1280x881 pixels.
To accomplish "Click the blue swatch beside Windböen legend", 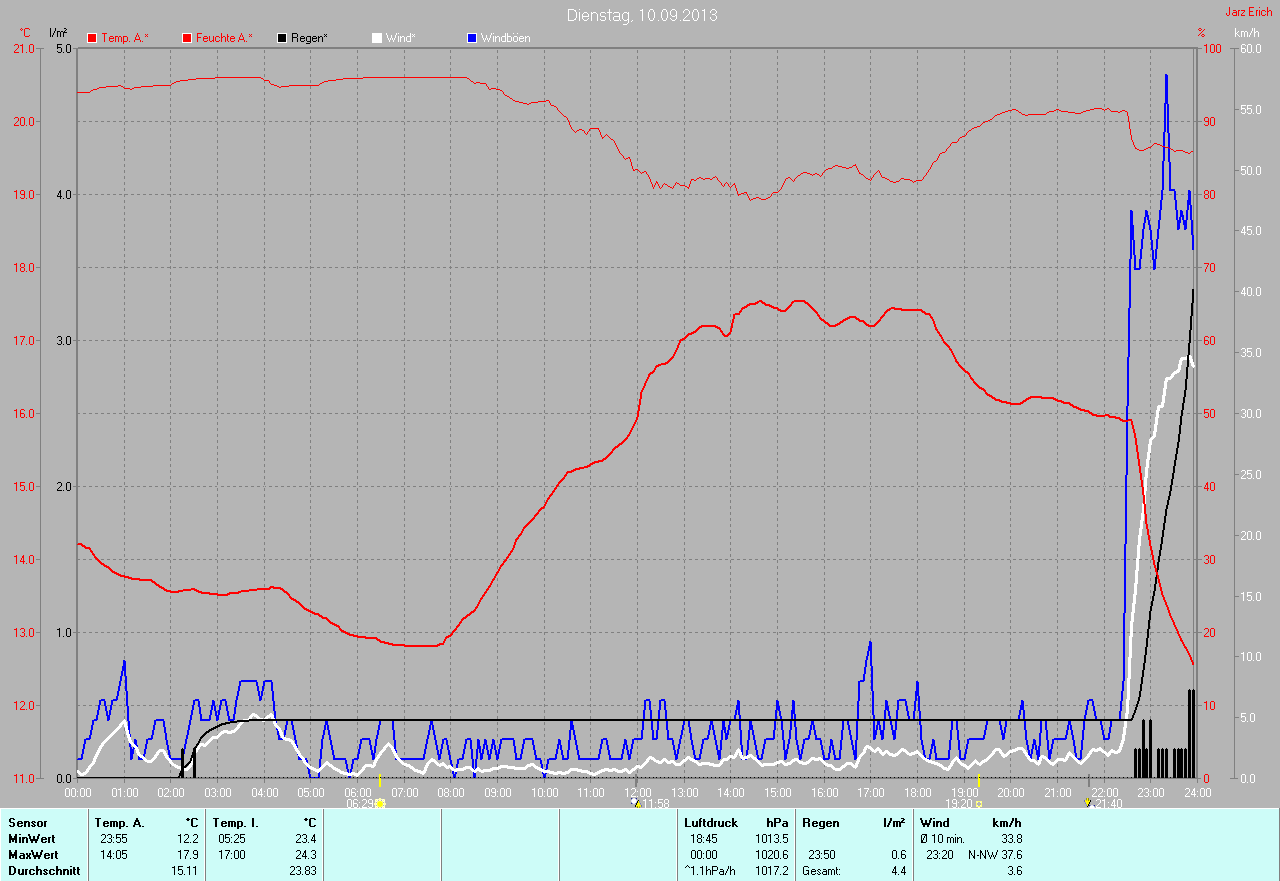I will click(472, 38).
